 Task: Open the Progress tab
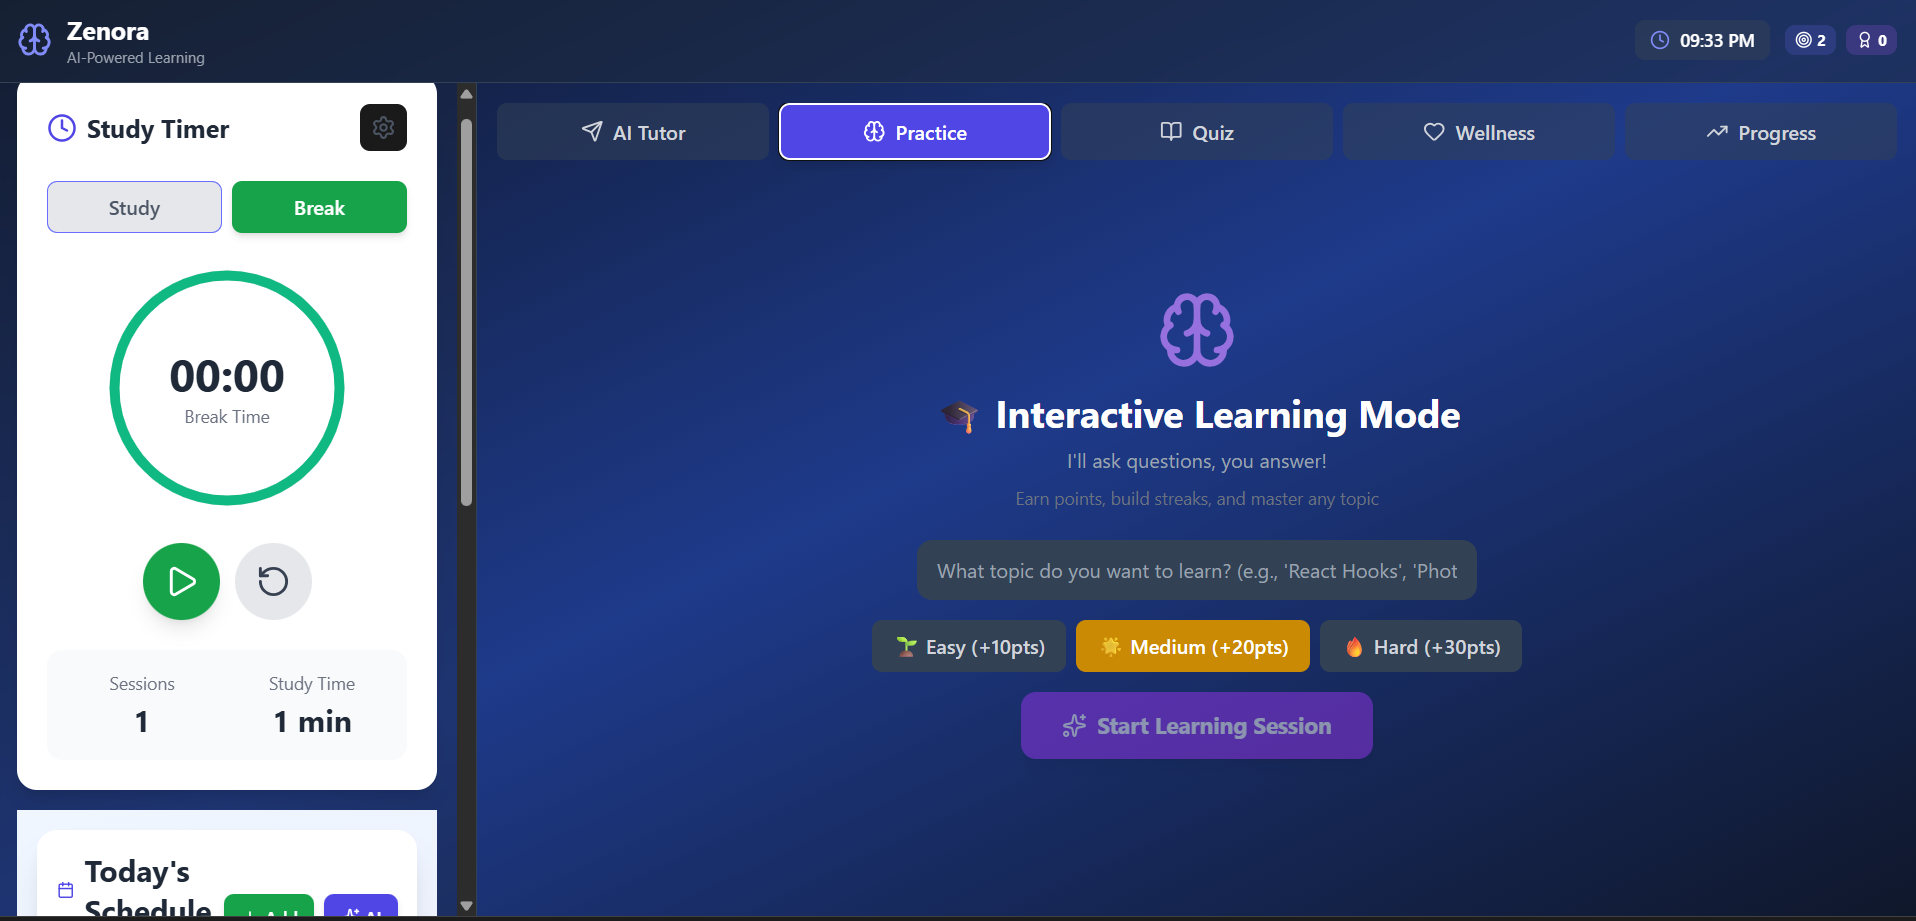(x=1761, y=132)
